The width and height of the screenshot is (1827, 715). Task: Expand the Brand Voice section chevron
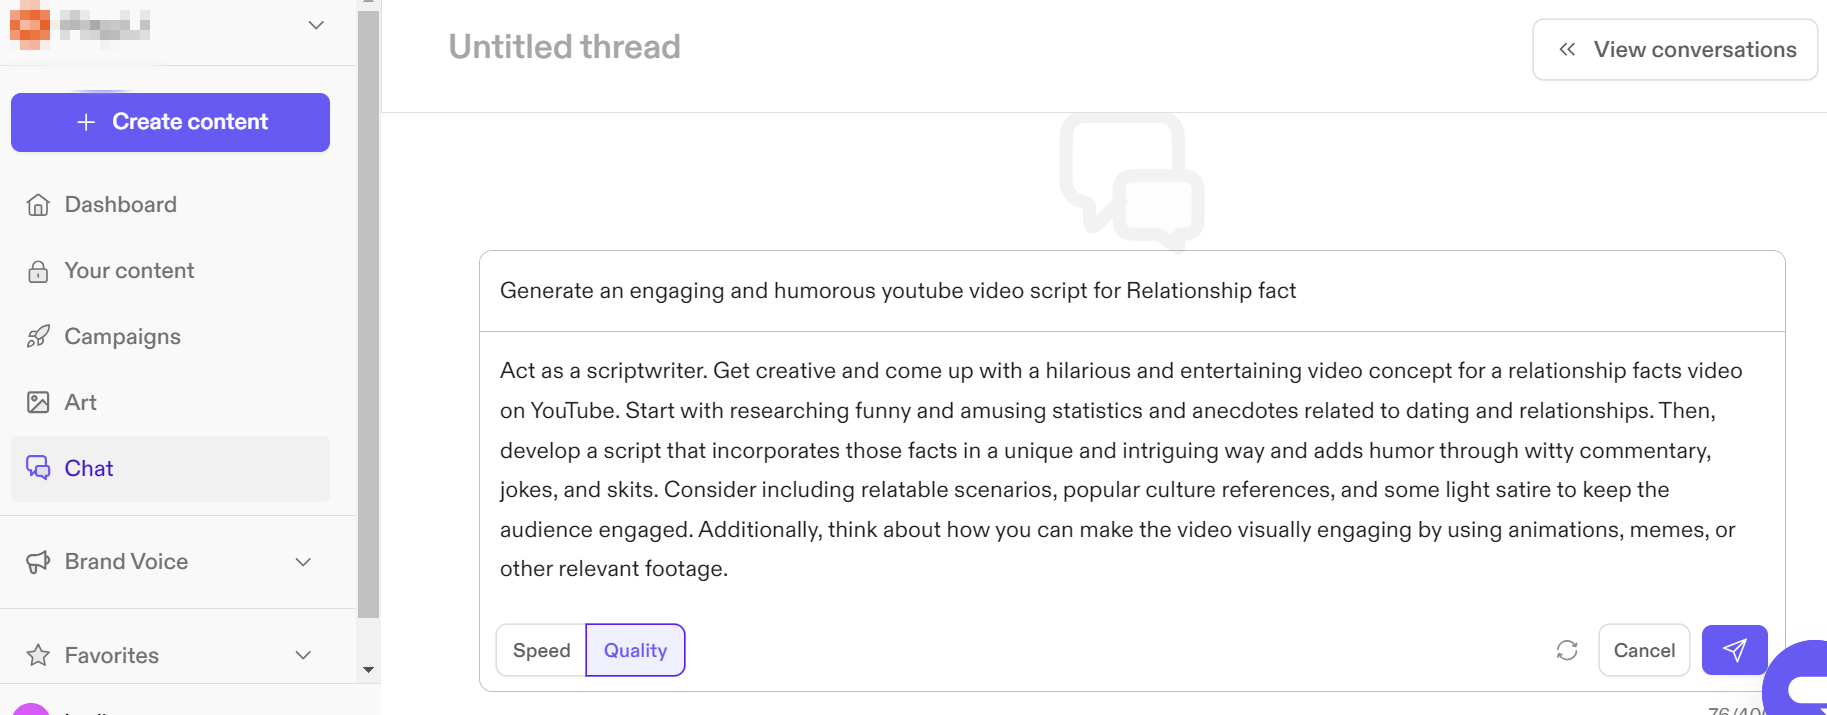pyautogui.click(x=303, y=562)
